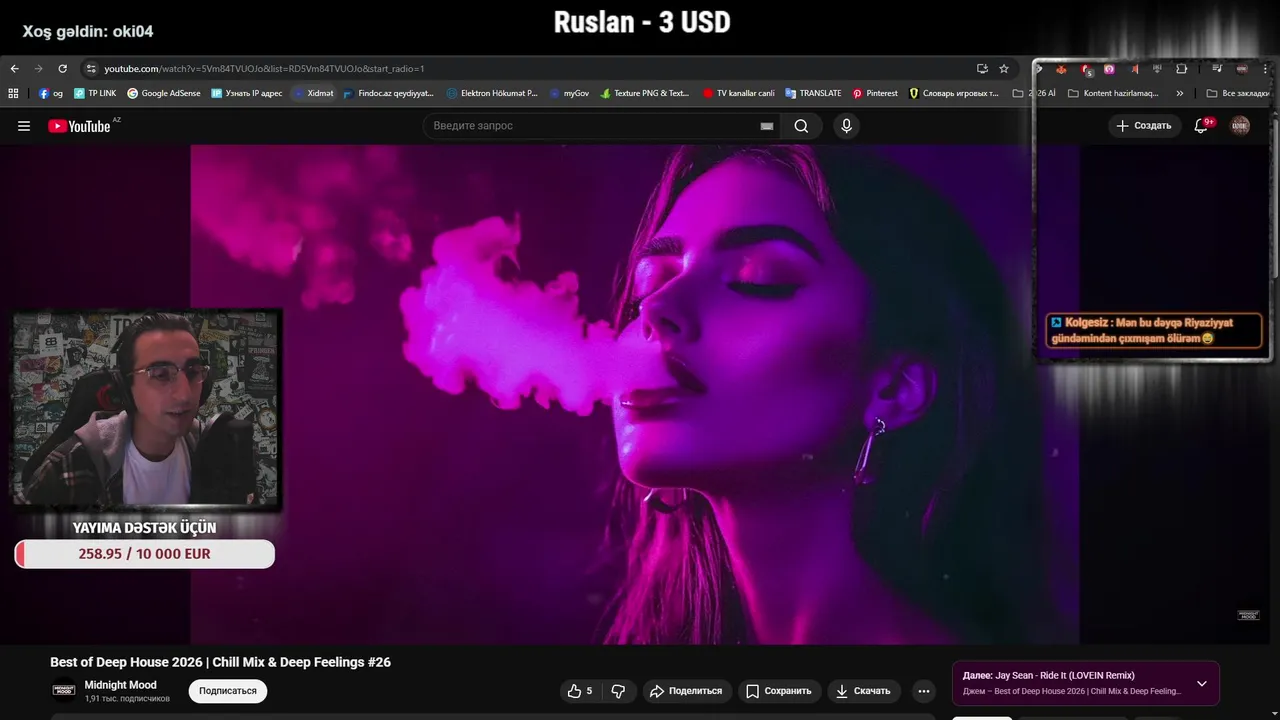The image size is (1280, 720).
Task: Open the Findoc.az bookmark
Action: pos(389,93)
